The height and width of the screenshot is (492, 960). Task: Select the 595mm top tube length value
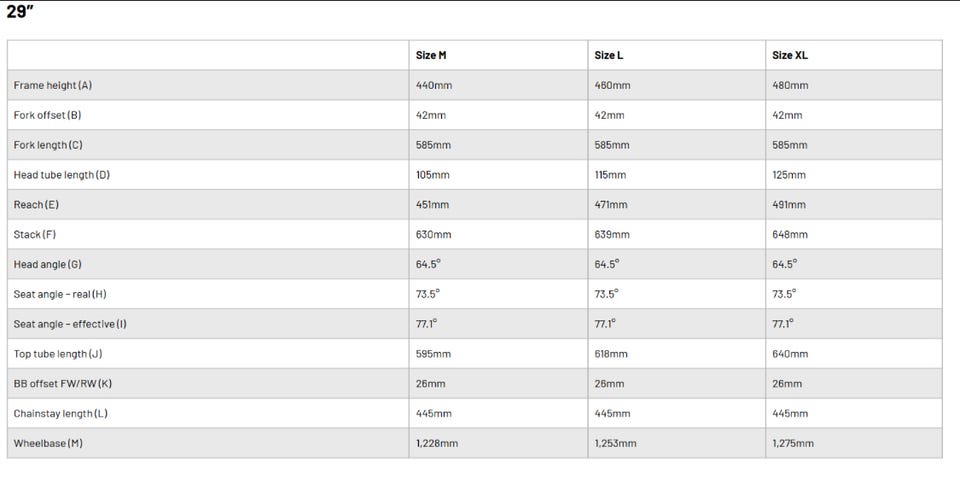[433, 354]
